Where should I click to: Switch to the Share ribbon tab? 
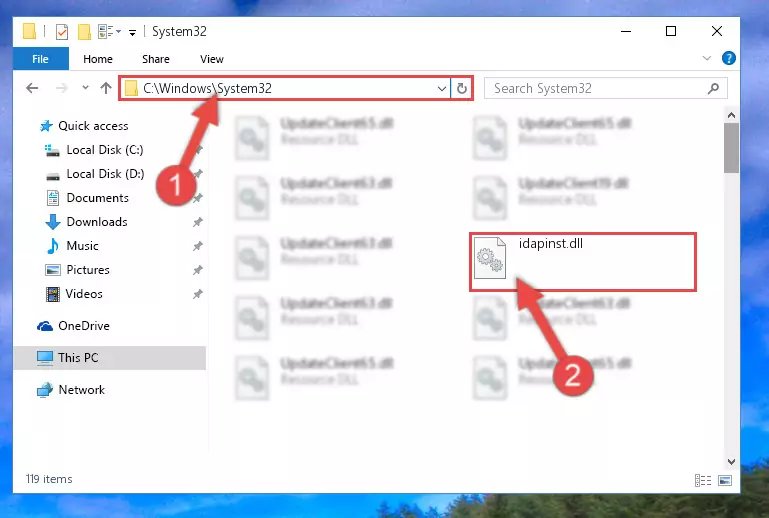pyautogui.click(x=155, y=59)
